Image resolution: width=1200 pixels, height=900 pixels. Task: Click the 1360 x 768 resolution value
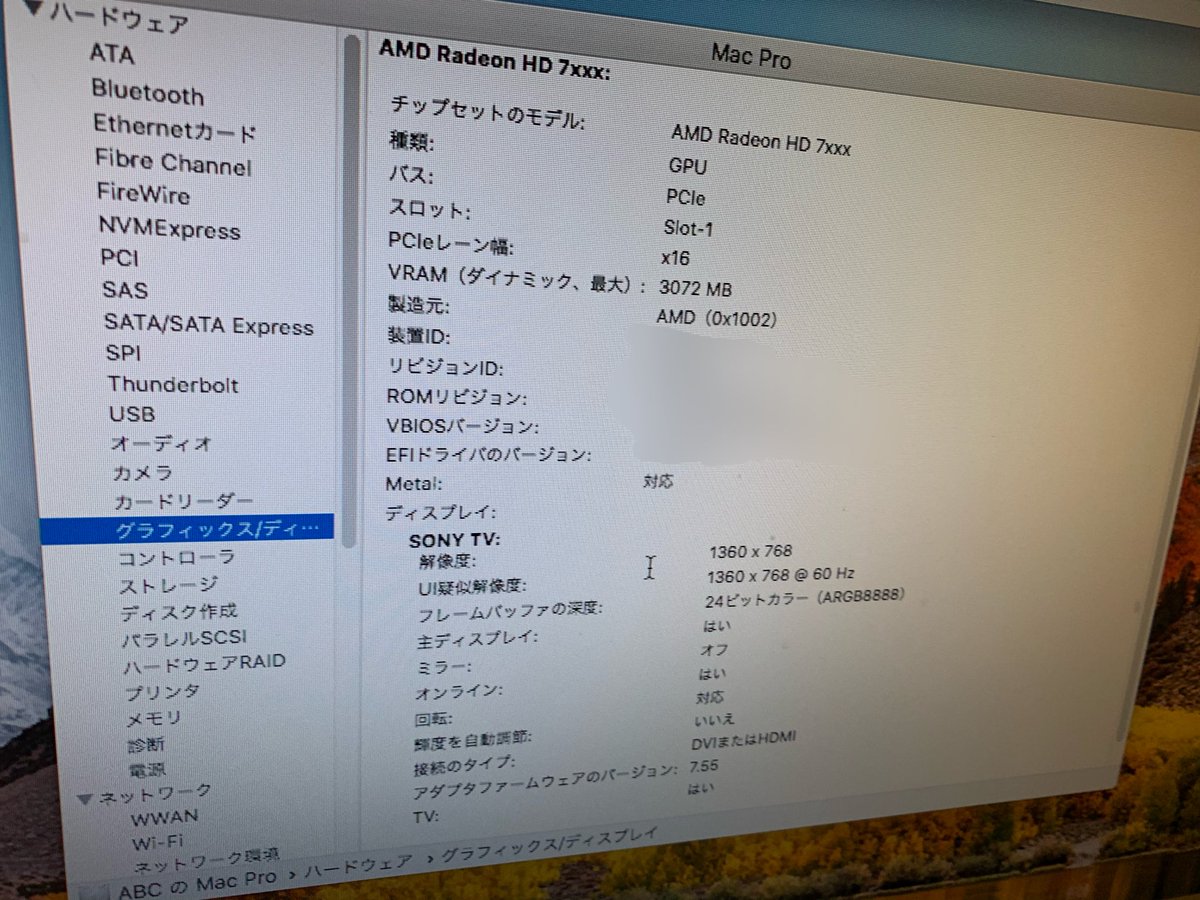[x=751, y=551]
